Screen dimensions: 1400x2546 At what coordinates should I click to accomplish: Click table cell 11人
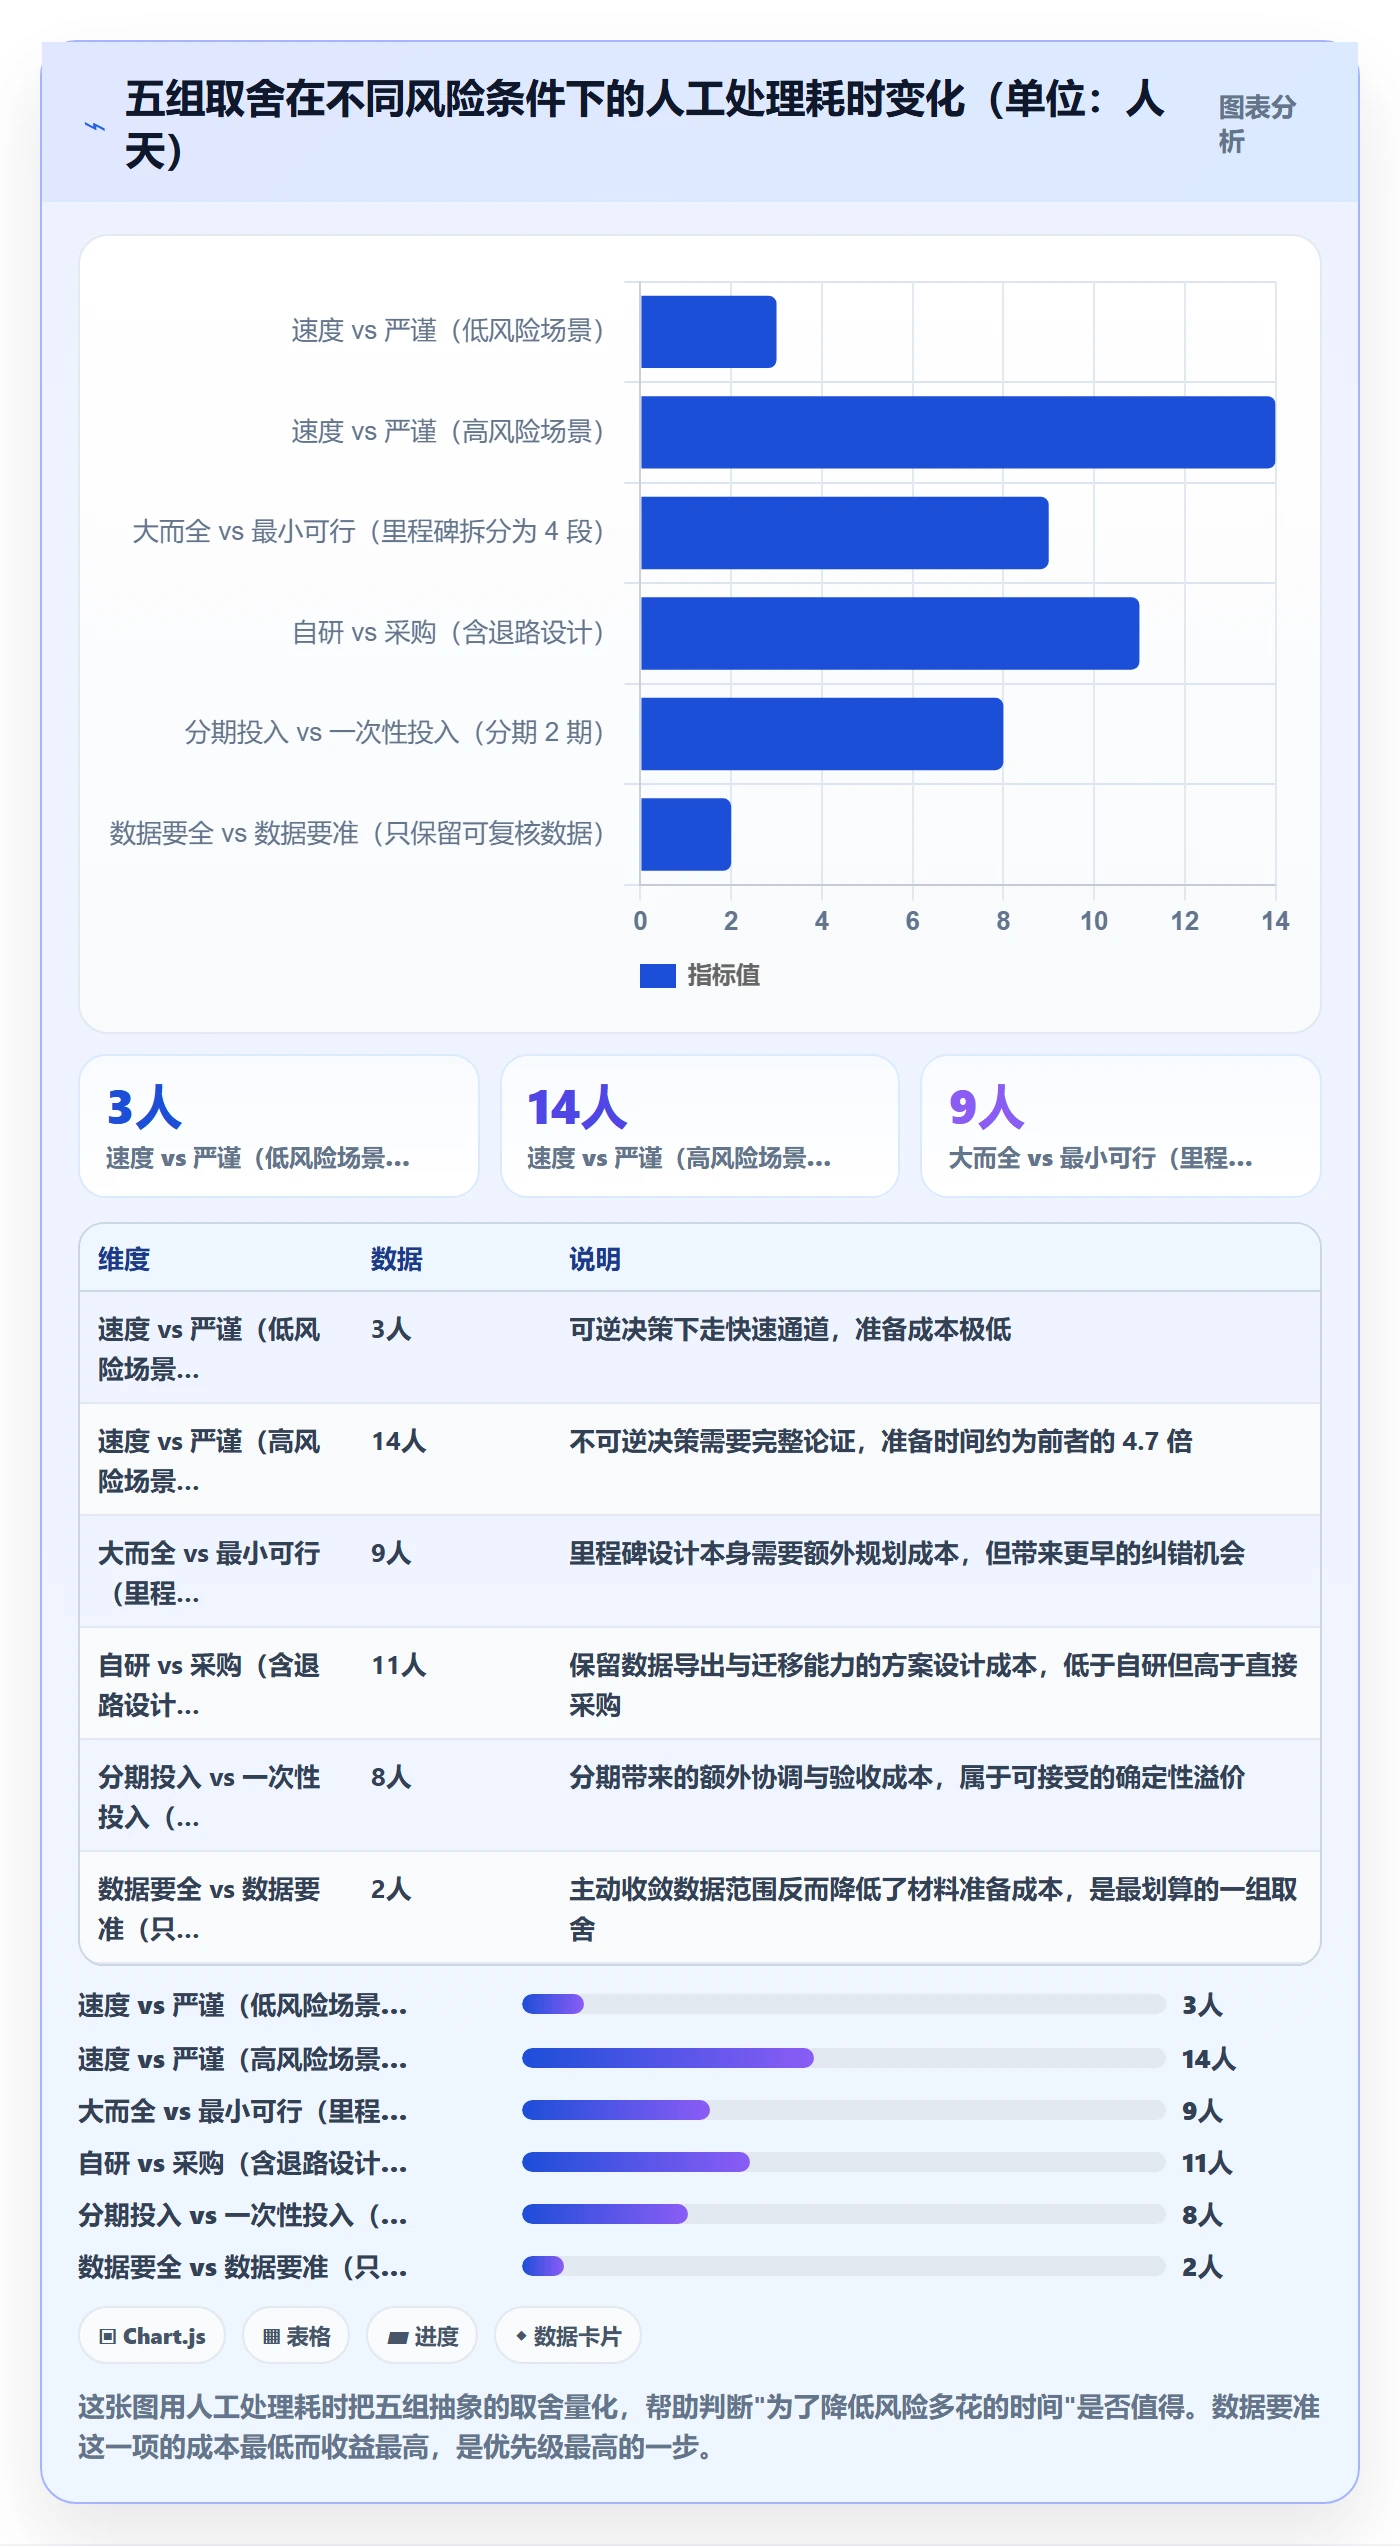399,1665
